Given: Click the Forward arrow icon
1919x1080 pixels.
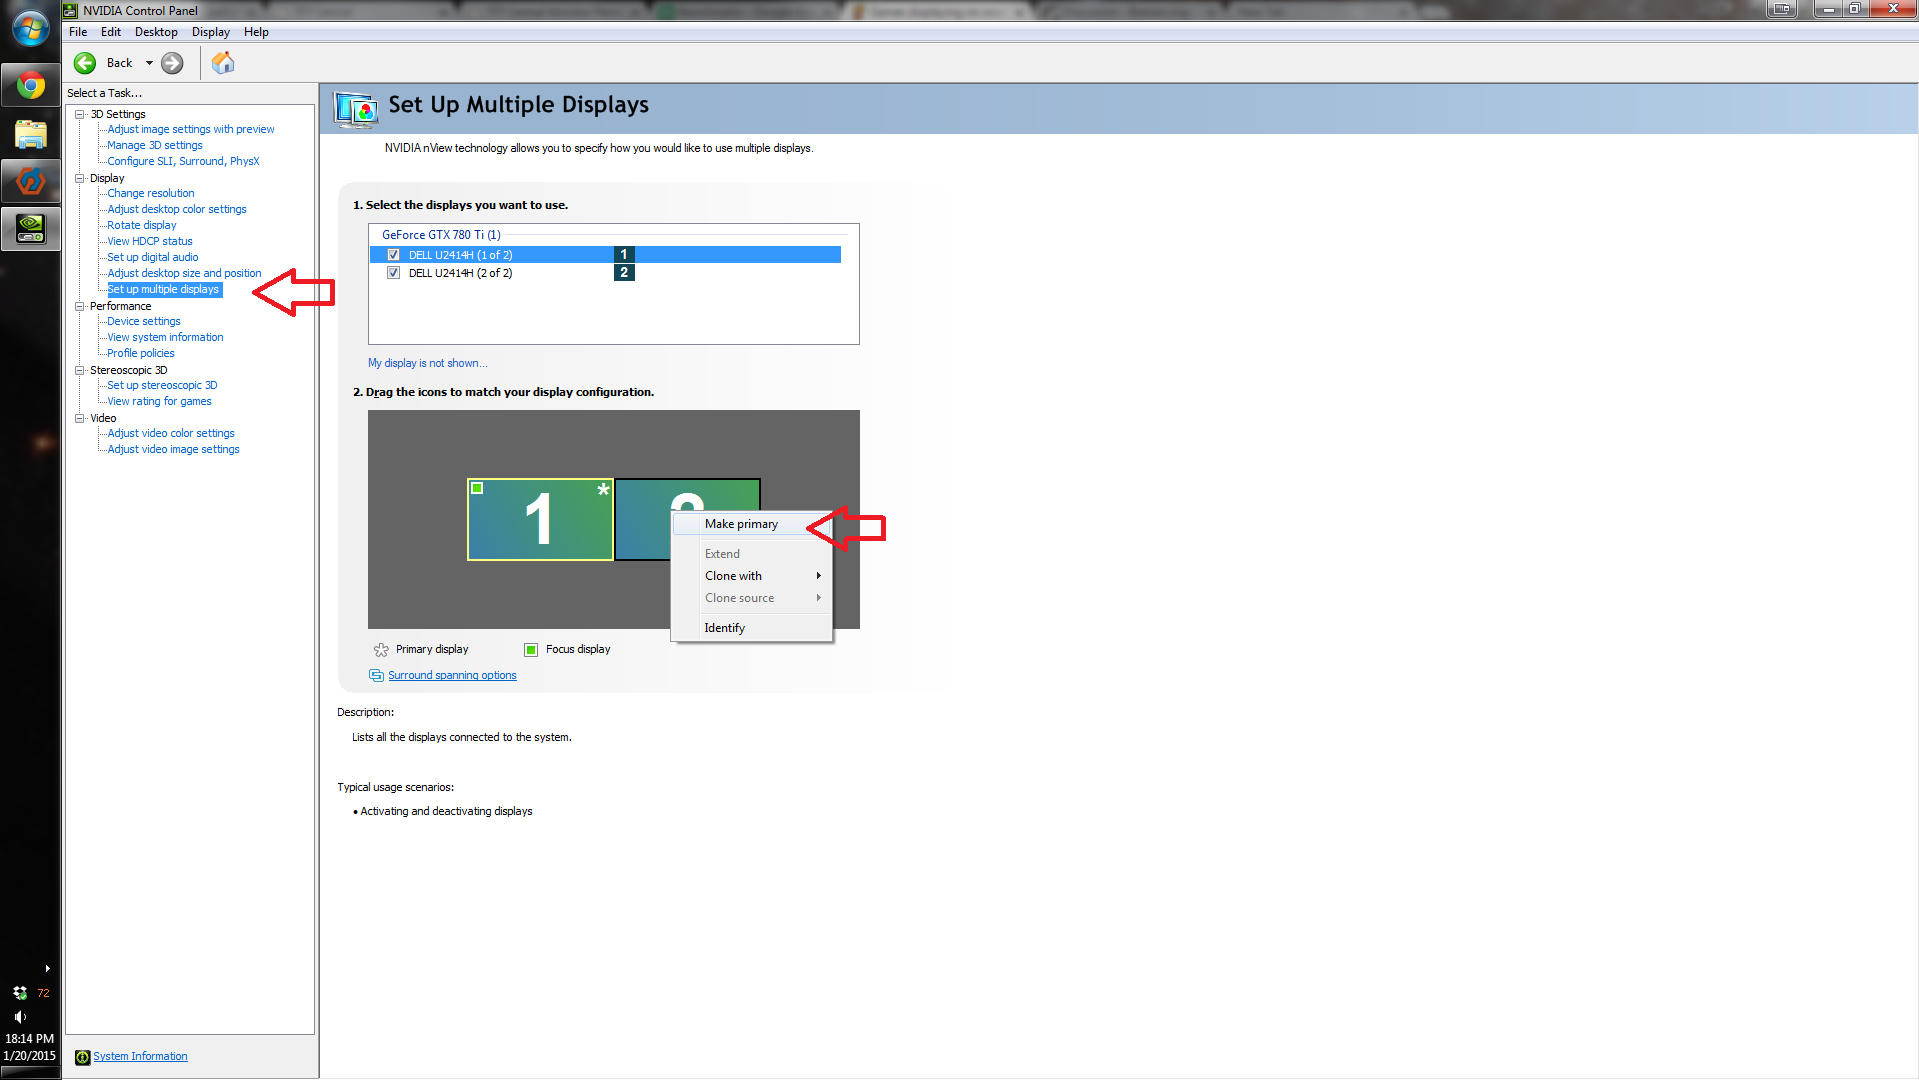Looking at the screenshot, I should coord(172,63).
